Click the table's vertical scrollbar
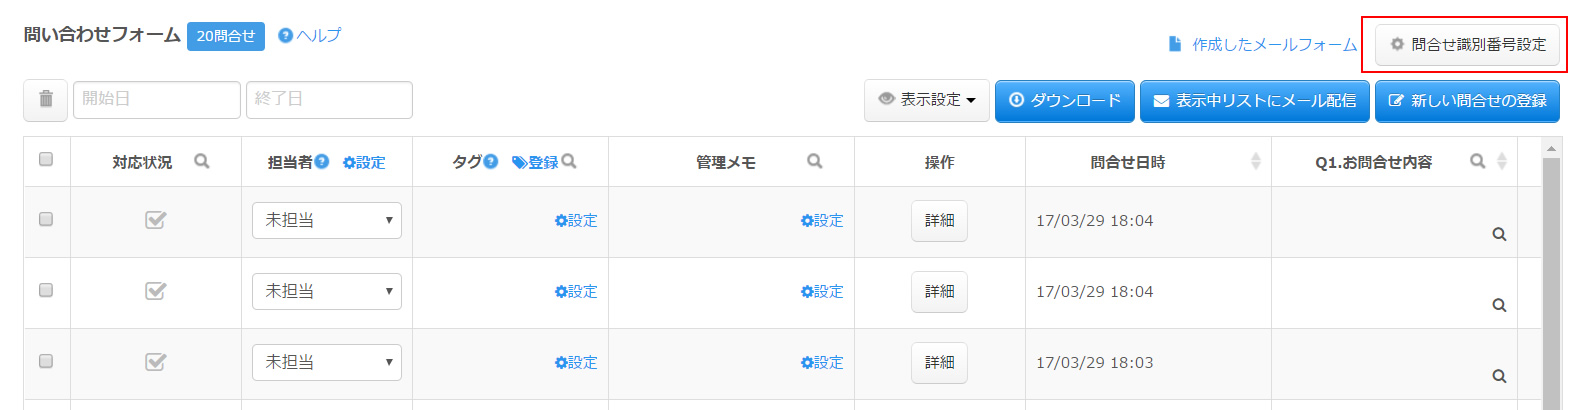Viewport: 1581px width, 410px height. click(x=1551, y=280)
